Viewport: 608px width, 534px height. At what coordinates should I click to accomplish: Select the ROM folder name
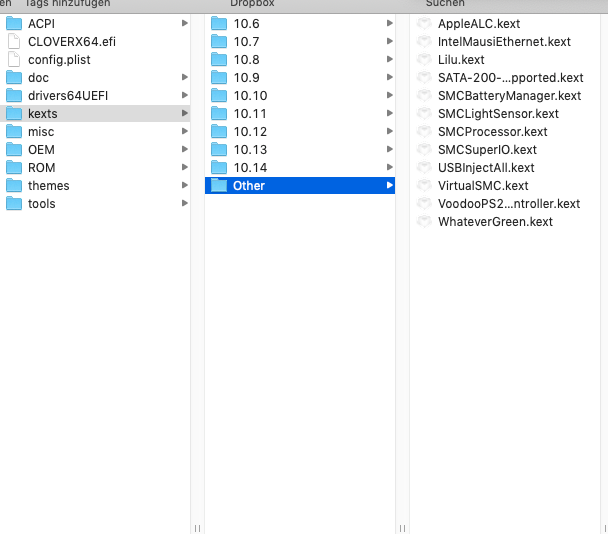tap(41, 168)
